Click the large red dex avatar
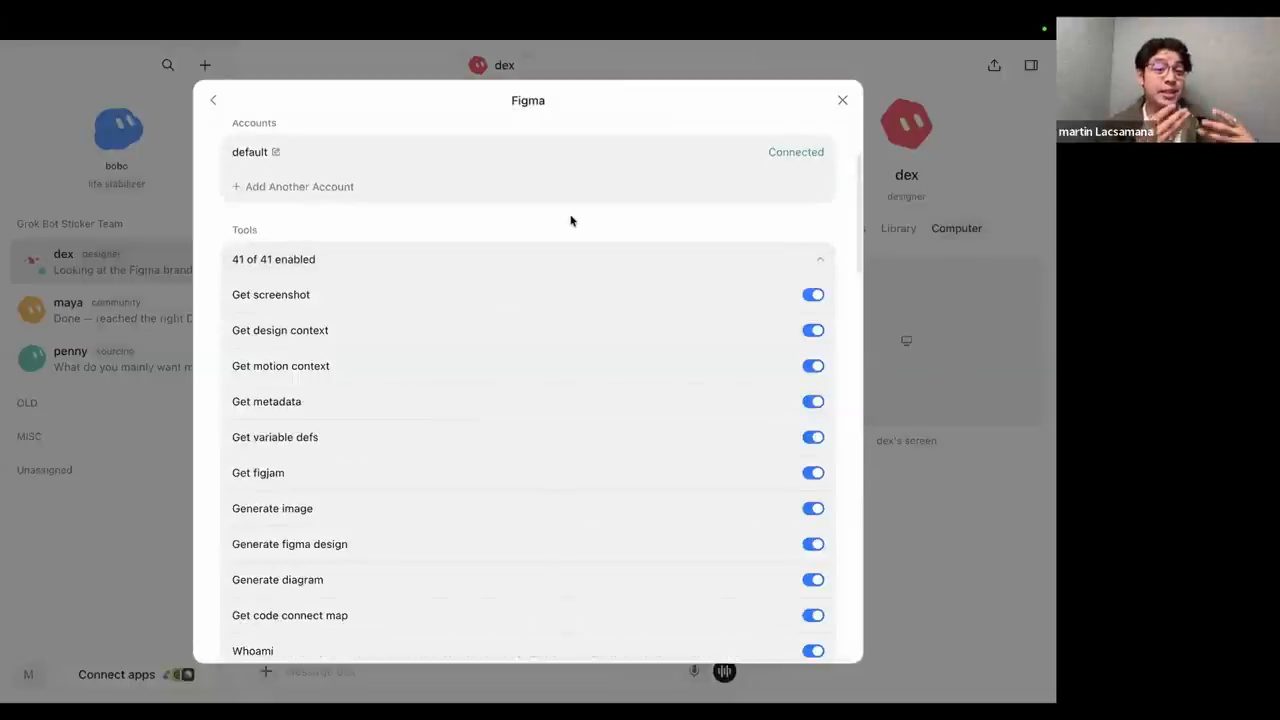This screenshot has width=1280, height=720. [907, 124]
